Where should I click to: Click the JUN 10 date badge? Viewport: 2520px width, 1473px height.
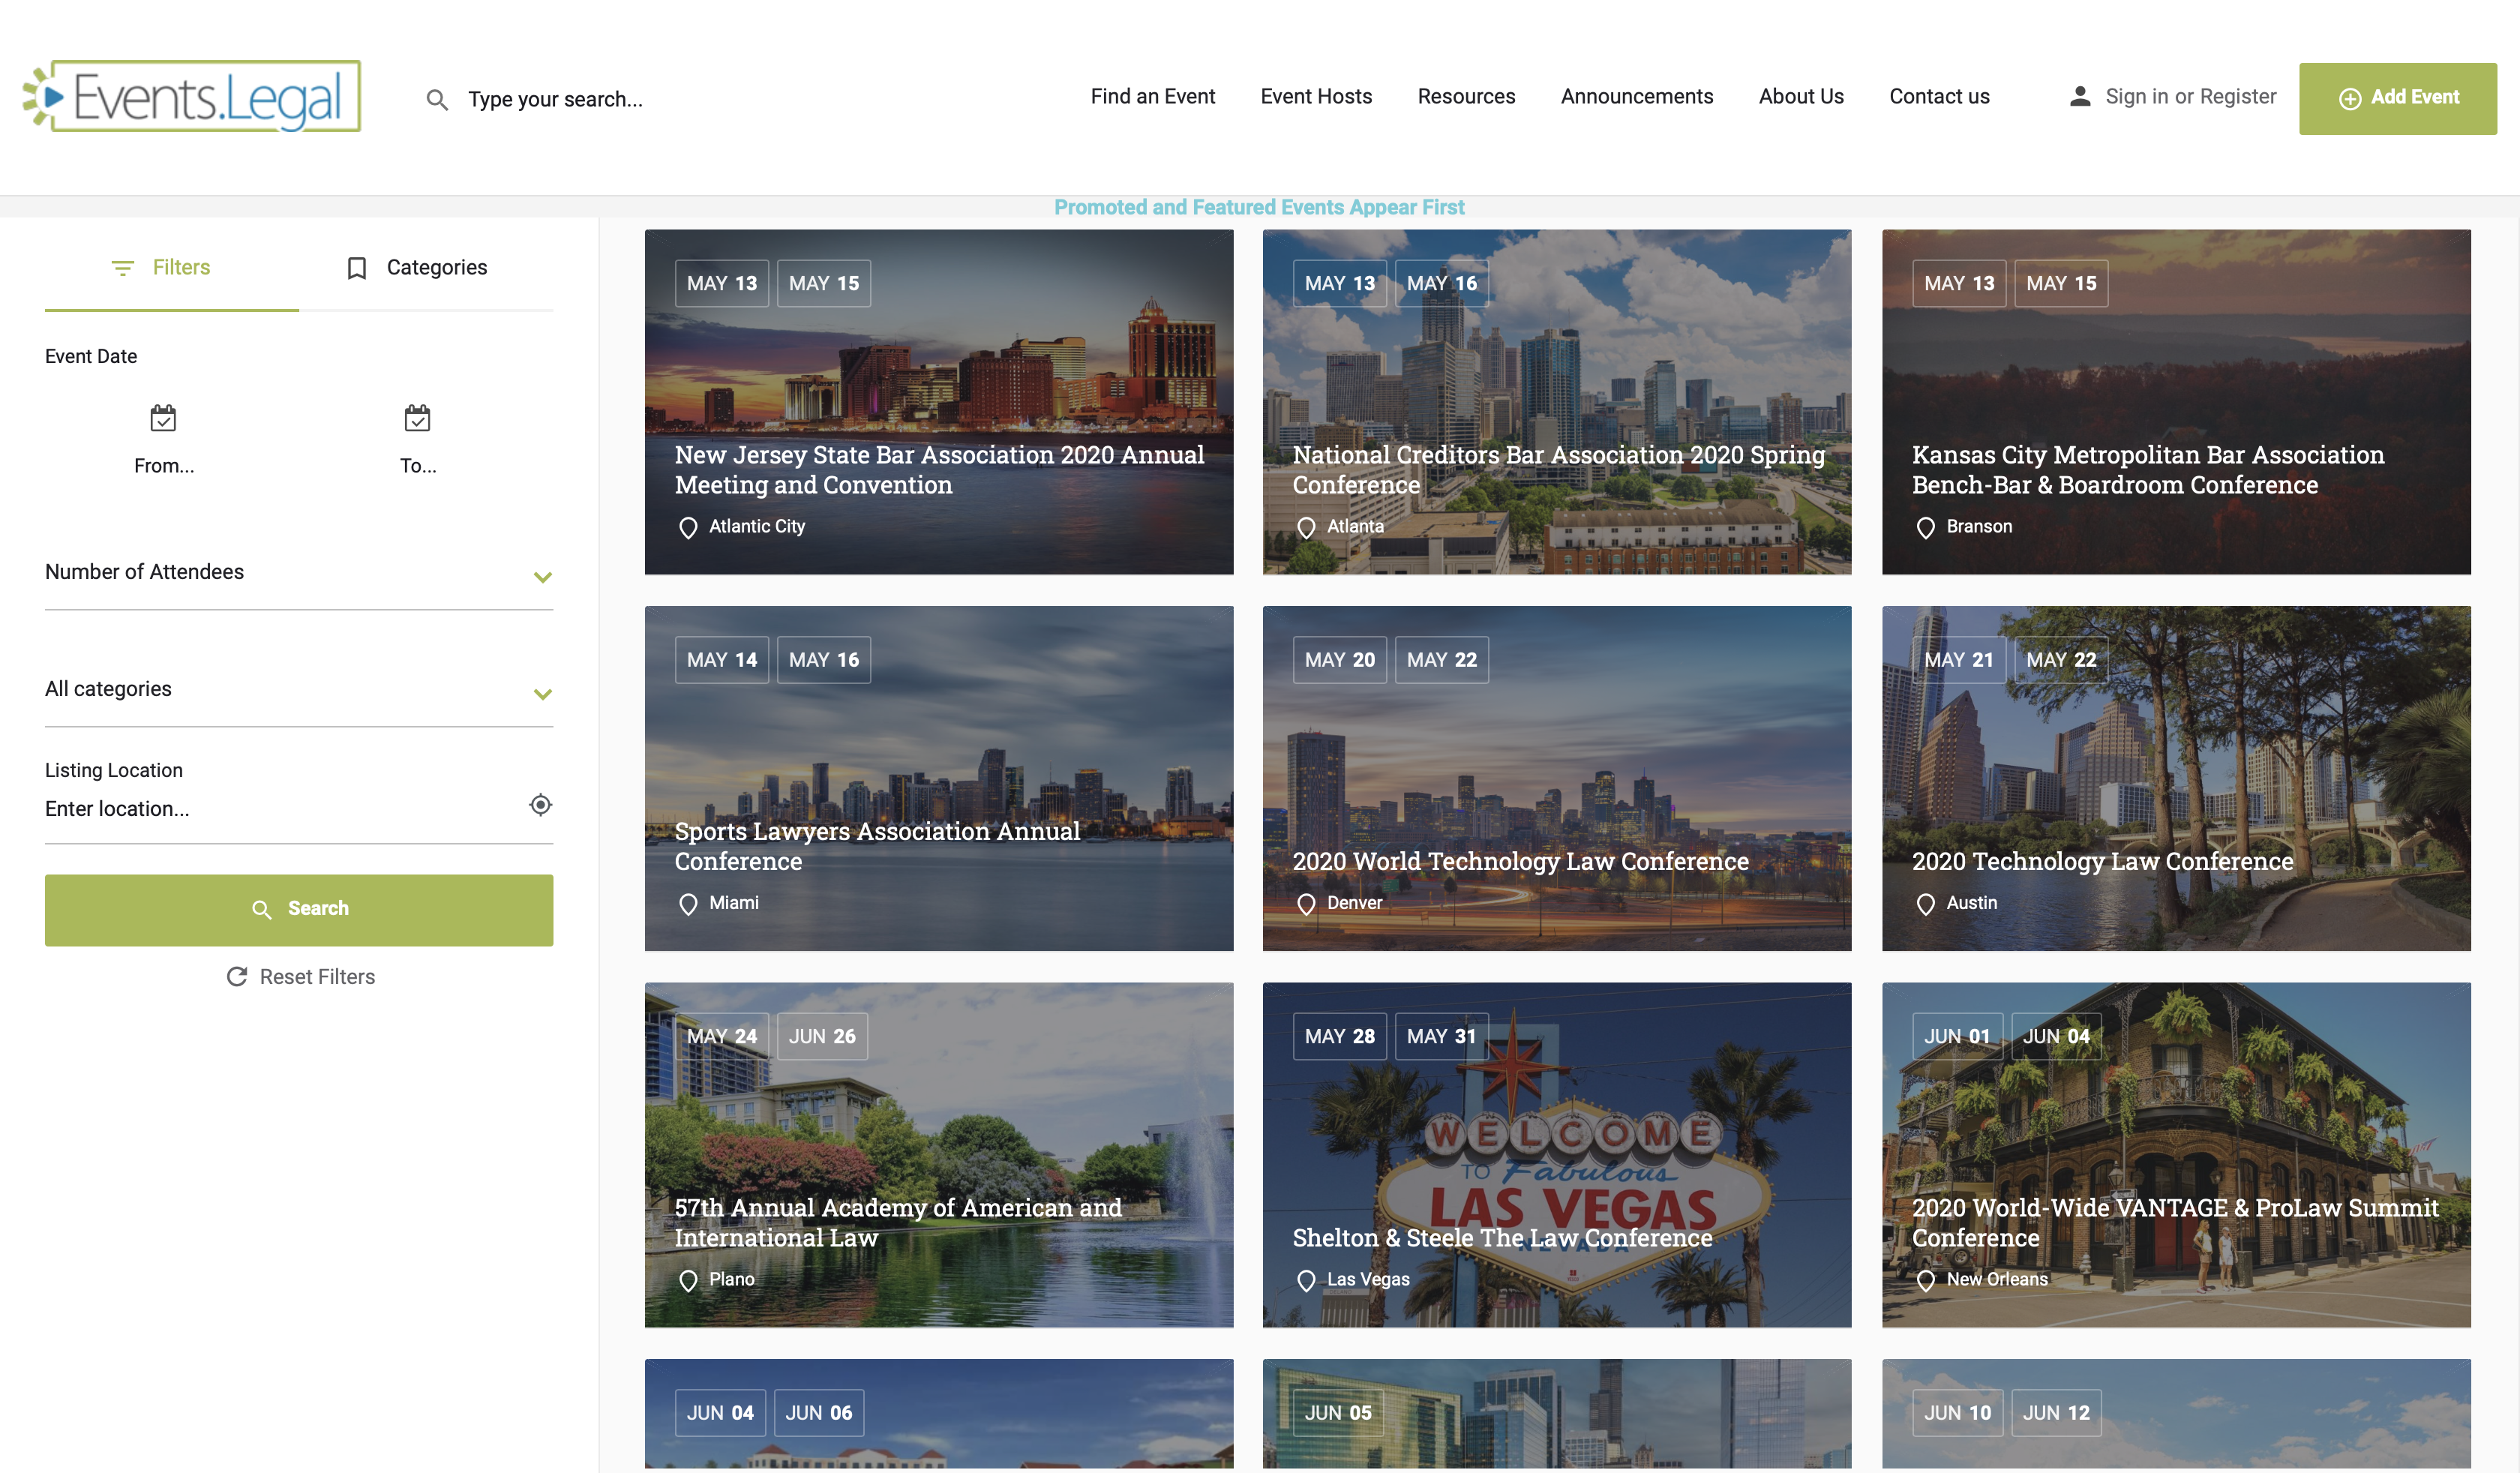click(x=1957, y=1412)
